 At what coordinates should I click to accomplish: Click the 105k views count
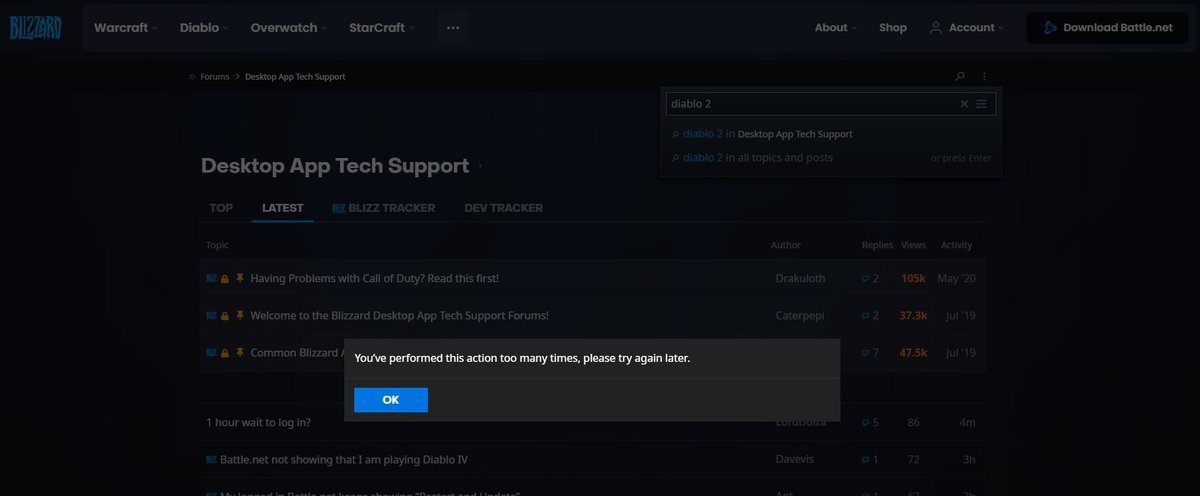[914, 278]
